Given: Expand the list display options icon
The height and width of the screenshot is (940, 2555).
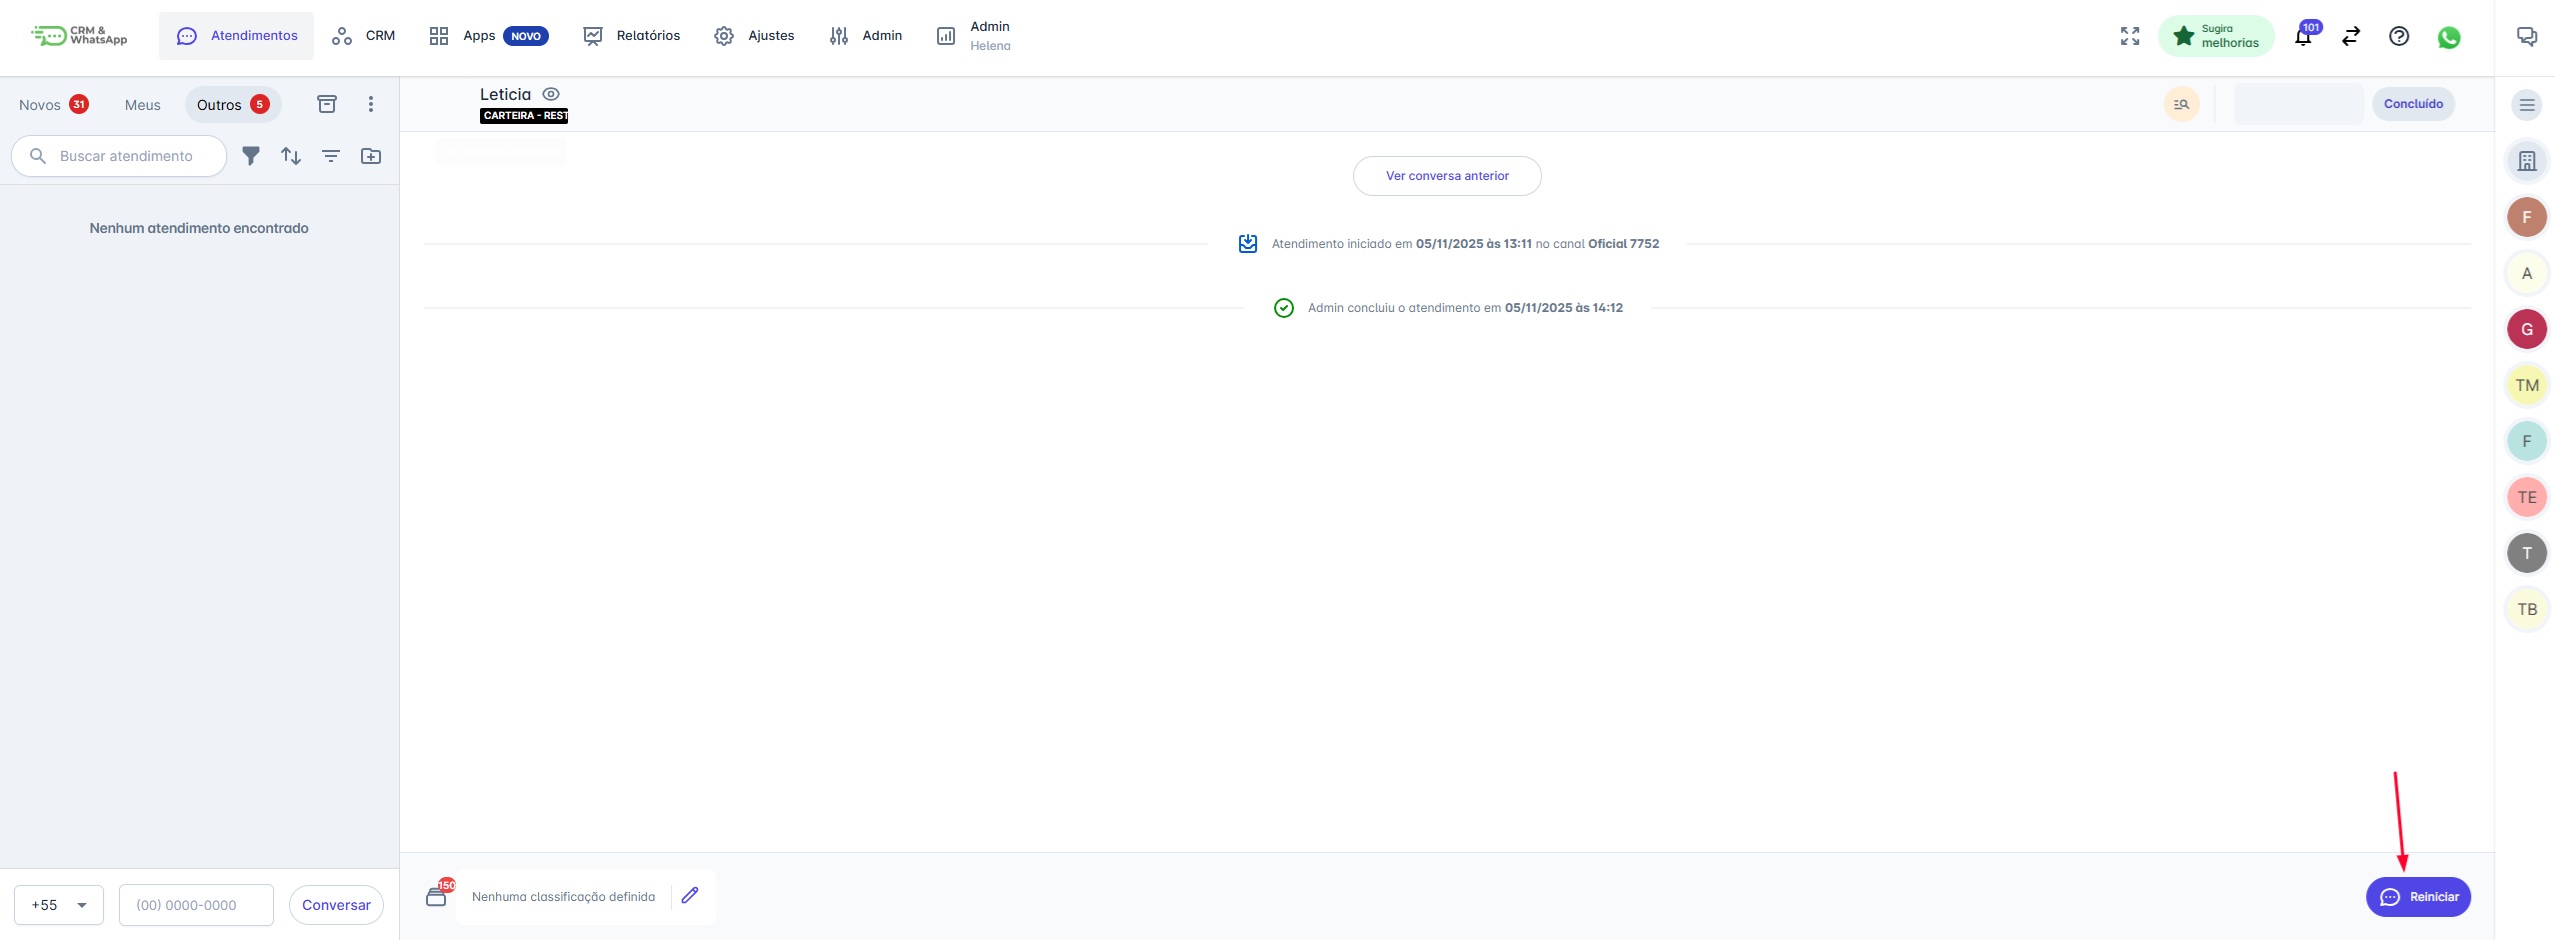Looking at the screenshot, I should tap(331, 156).
